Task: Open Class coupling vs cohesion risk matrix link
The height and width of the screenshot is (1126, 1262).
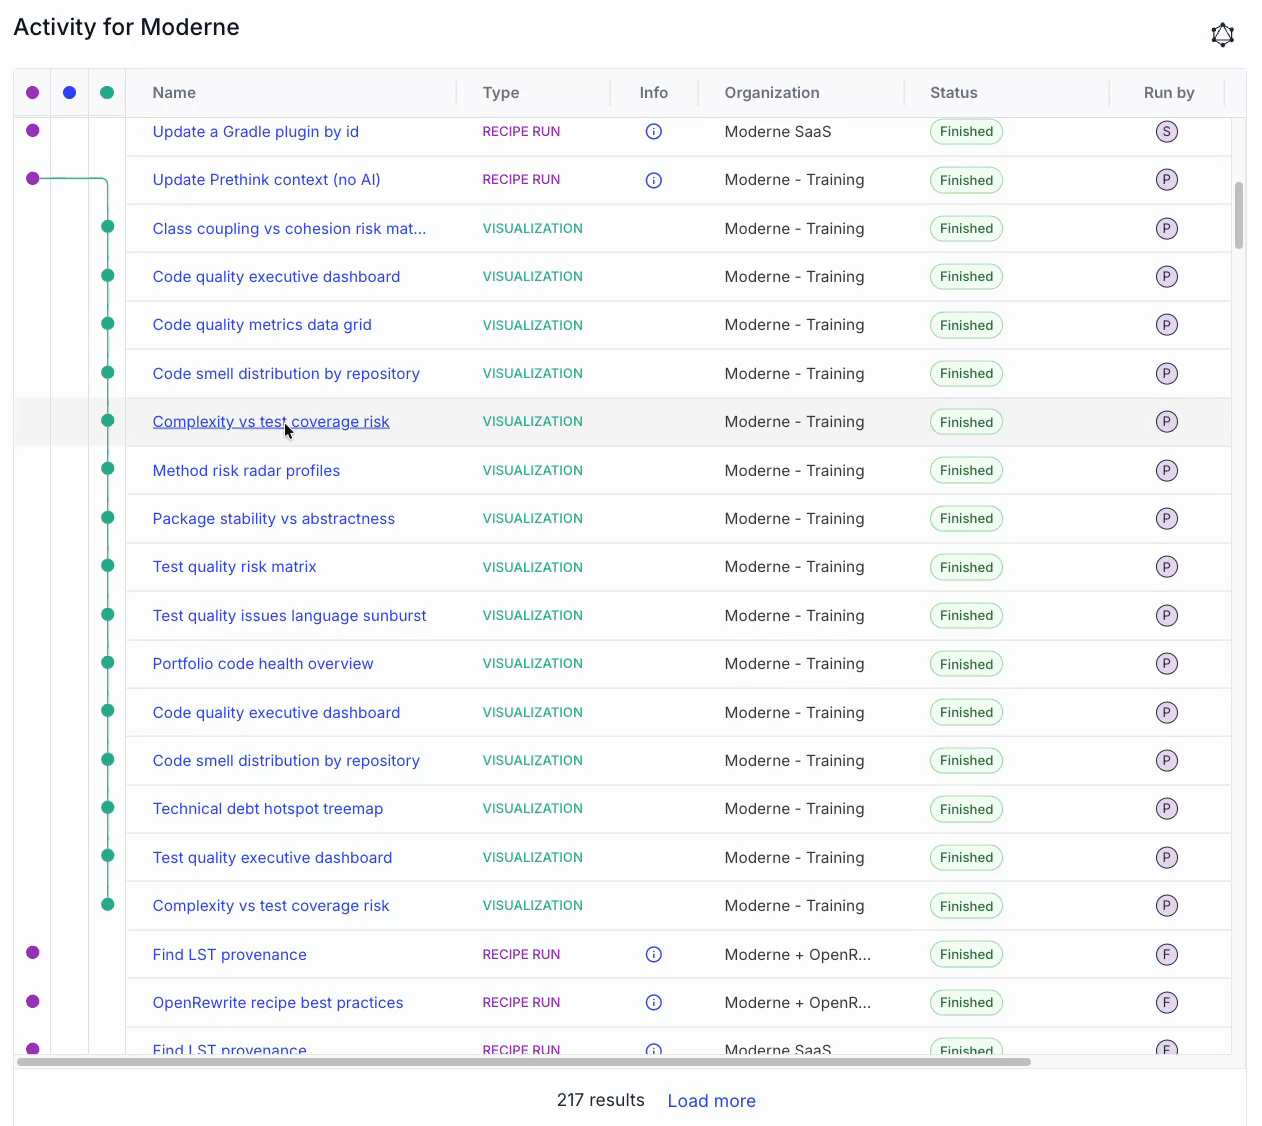Action: (289, 228)
